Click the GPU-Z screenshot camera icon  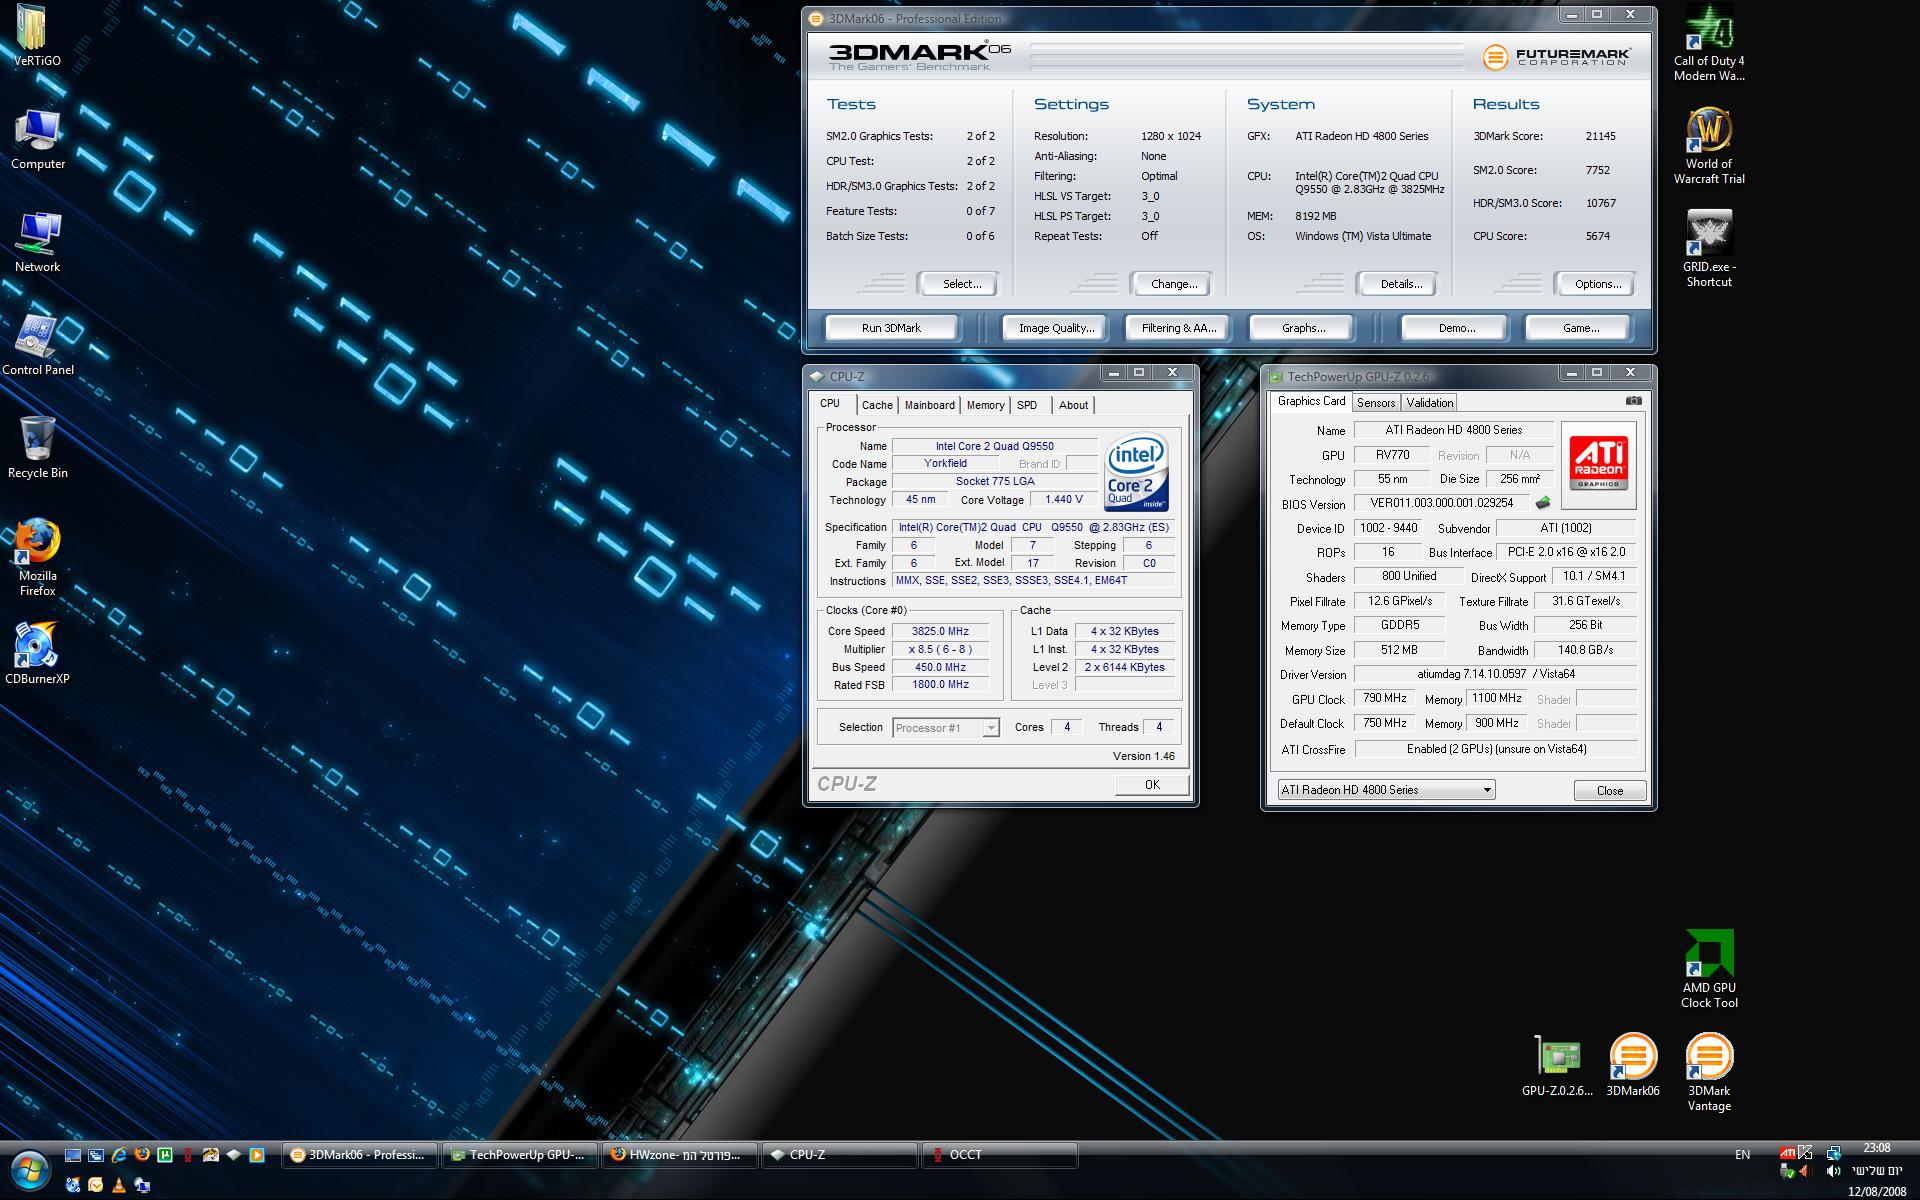[x=1633, y=401]
